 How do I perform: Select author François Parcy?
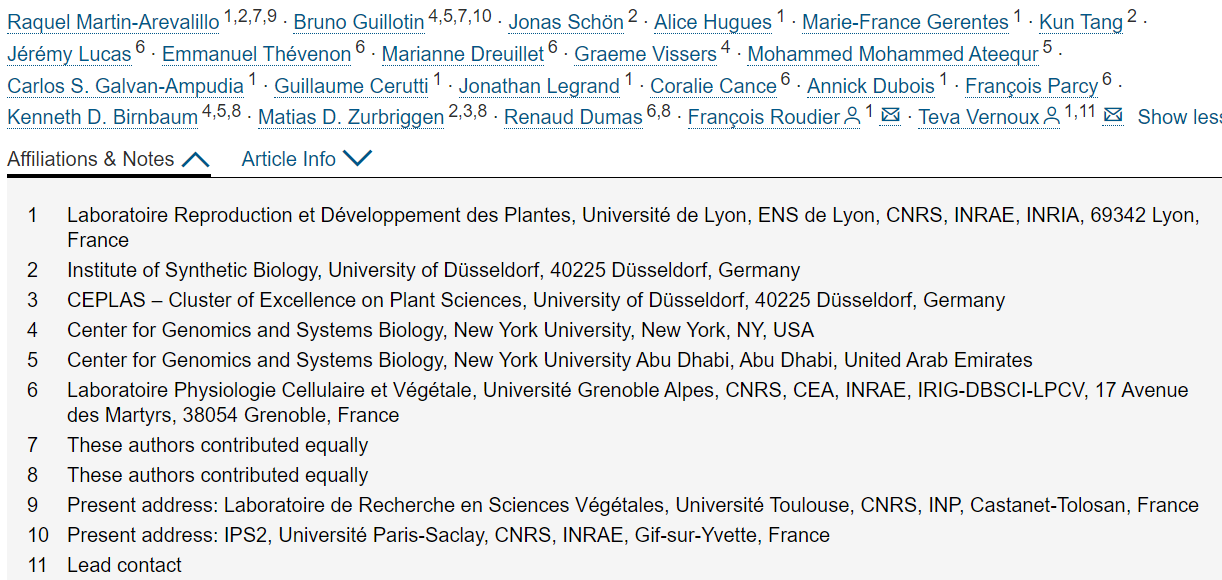pos(1031,86)
